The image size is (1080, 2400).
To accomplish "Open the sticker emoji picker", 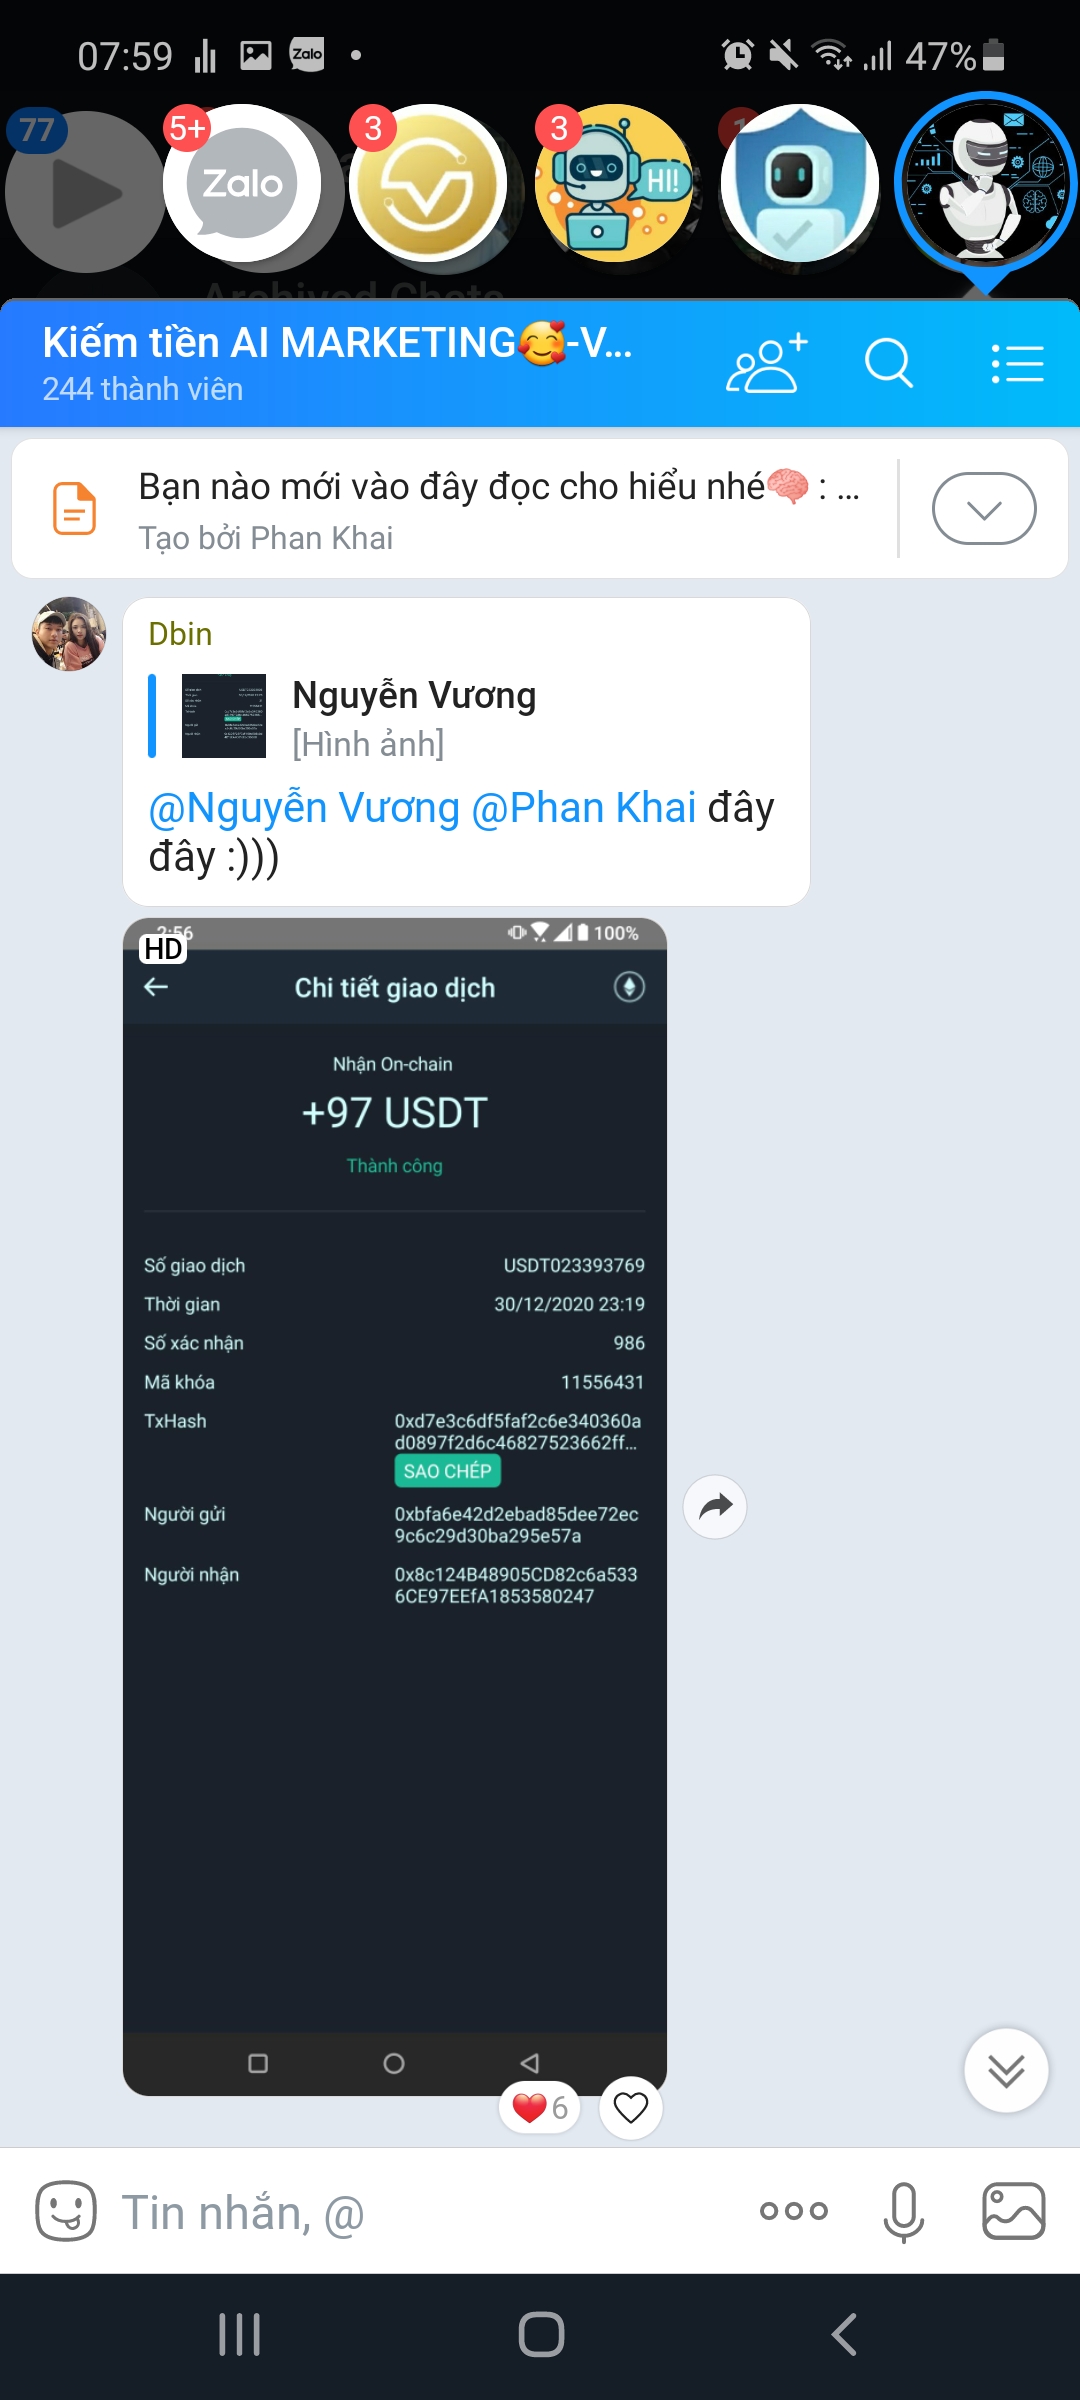I will [x=66, y=2211].
